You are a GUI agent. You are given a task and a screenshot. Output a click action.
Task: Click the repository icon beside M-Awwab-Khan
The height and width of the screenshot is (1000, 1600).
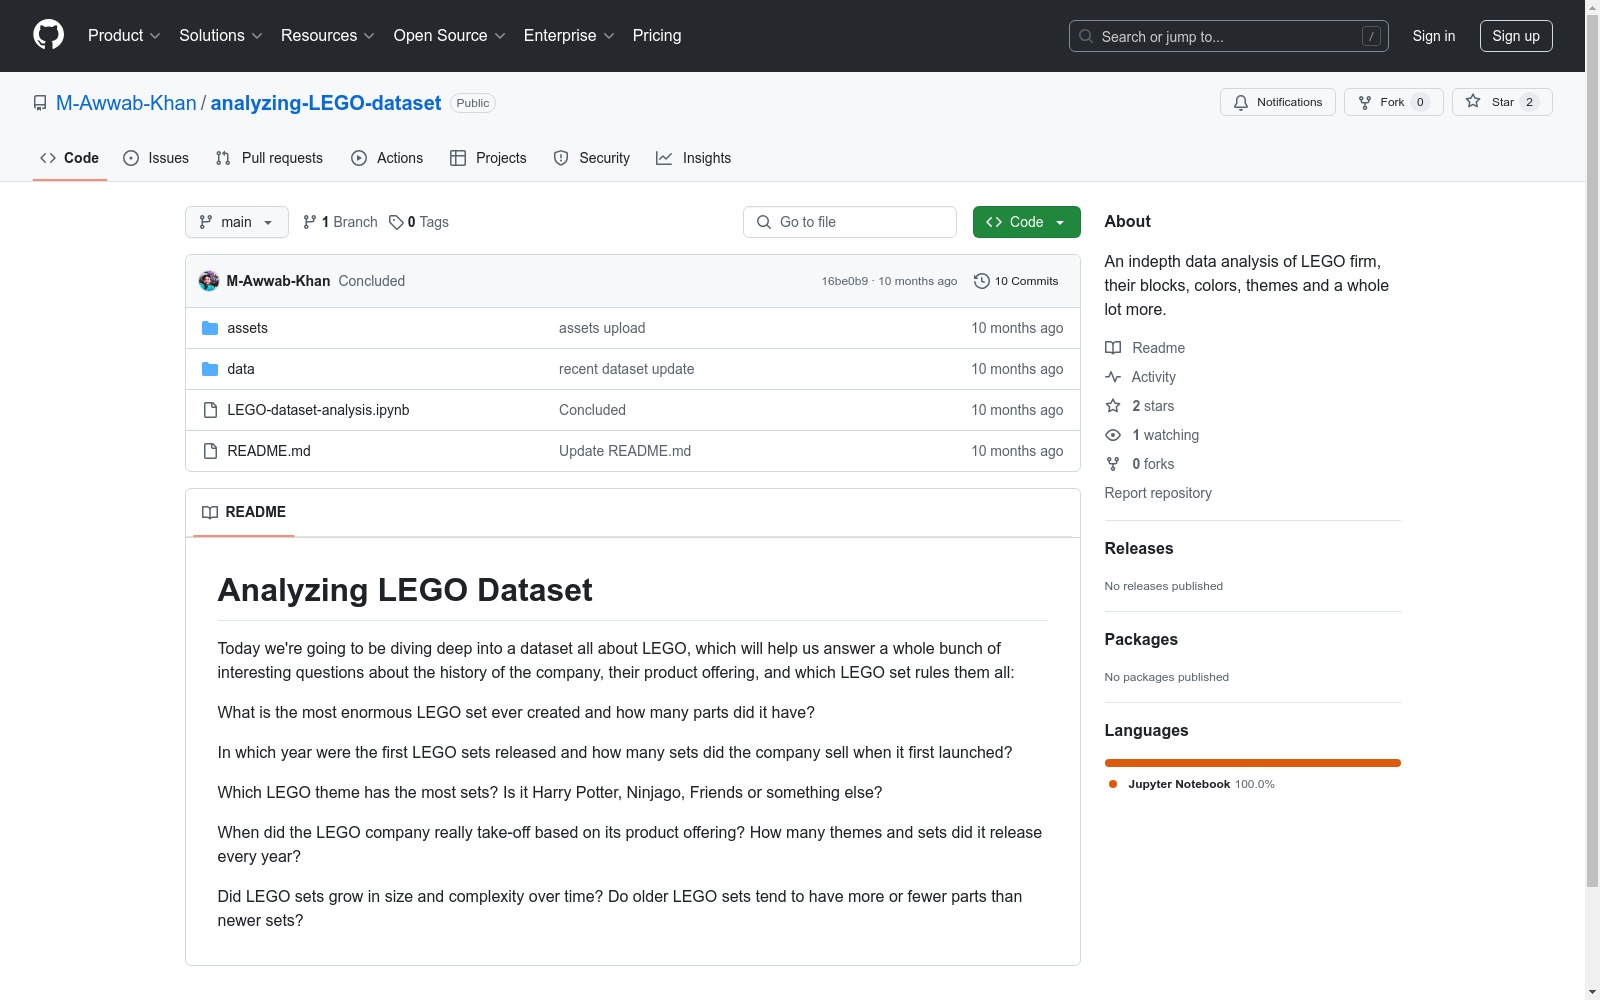pos(40,103)
